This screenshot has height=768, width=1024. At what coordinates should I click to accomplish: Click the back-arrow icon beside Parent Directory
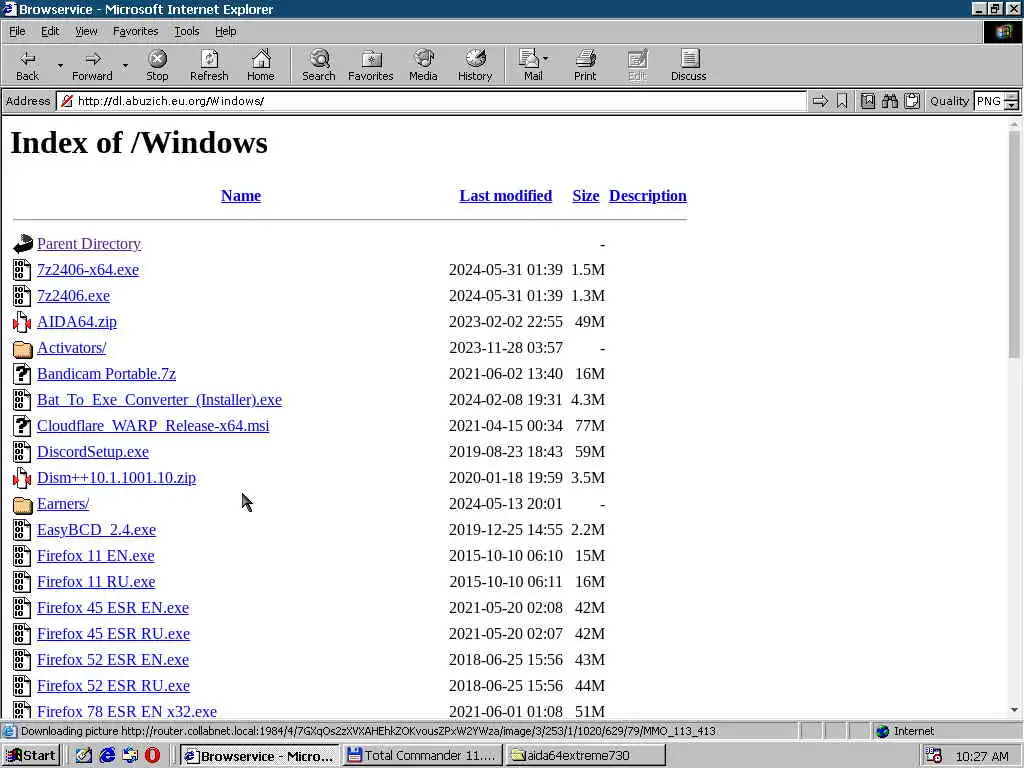click(x=23, y=244)
